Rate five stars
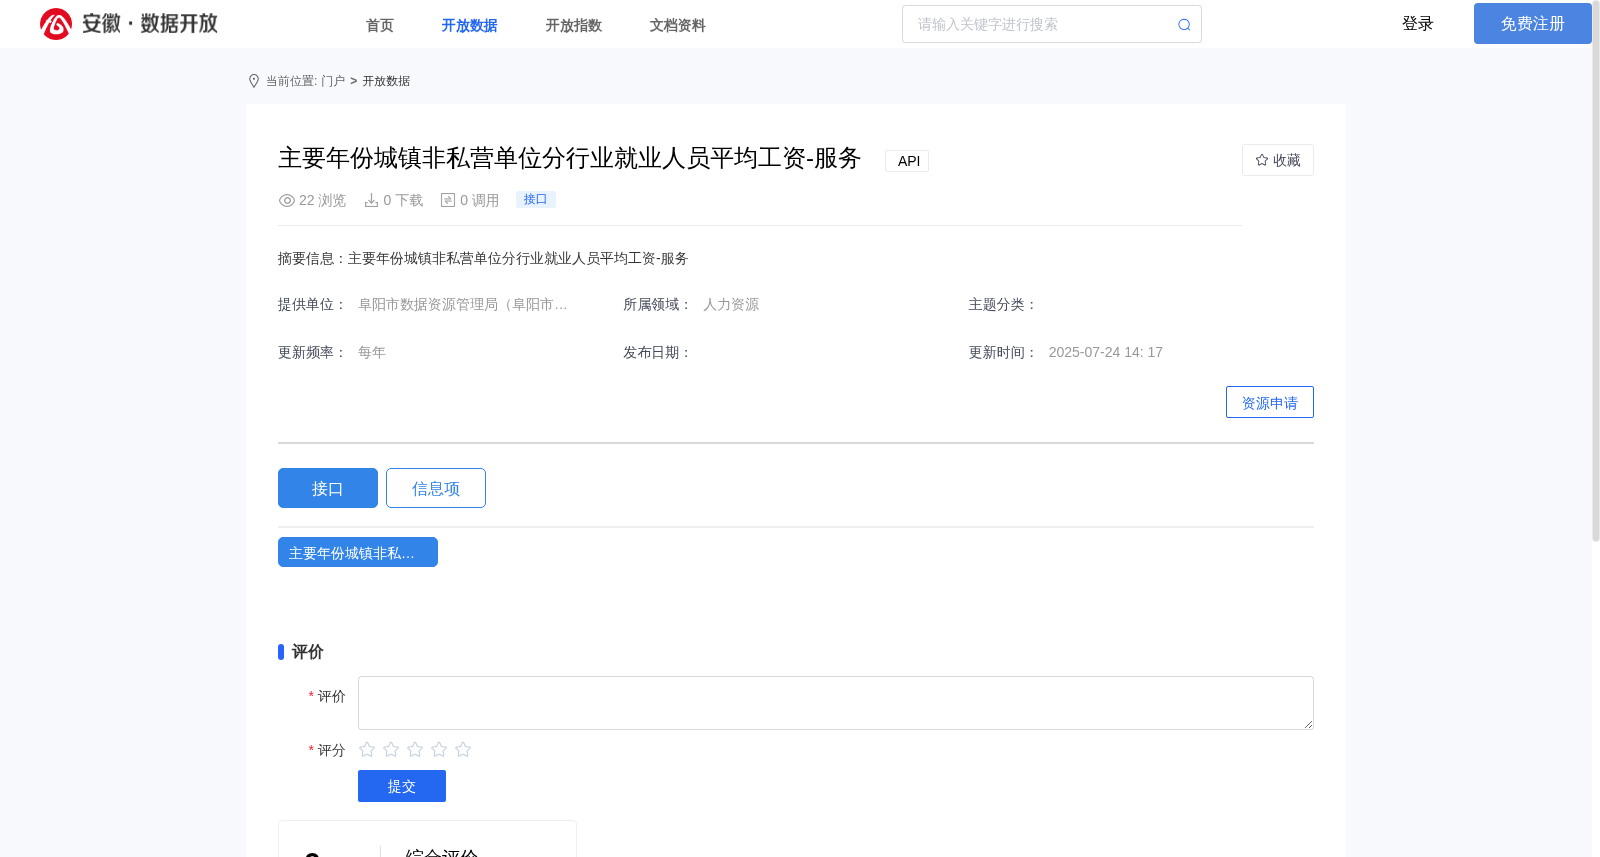Viewport: 1600px width, 857px height. click(463, 749)
